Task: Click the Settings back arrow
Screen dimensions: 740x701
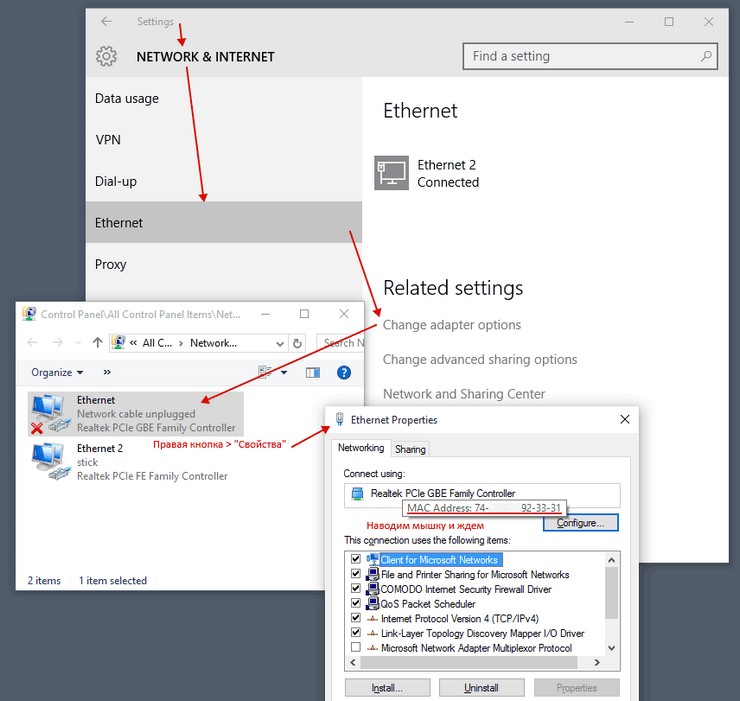Action: pos(107,21)
